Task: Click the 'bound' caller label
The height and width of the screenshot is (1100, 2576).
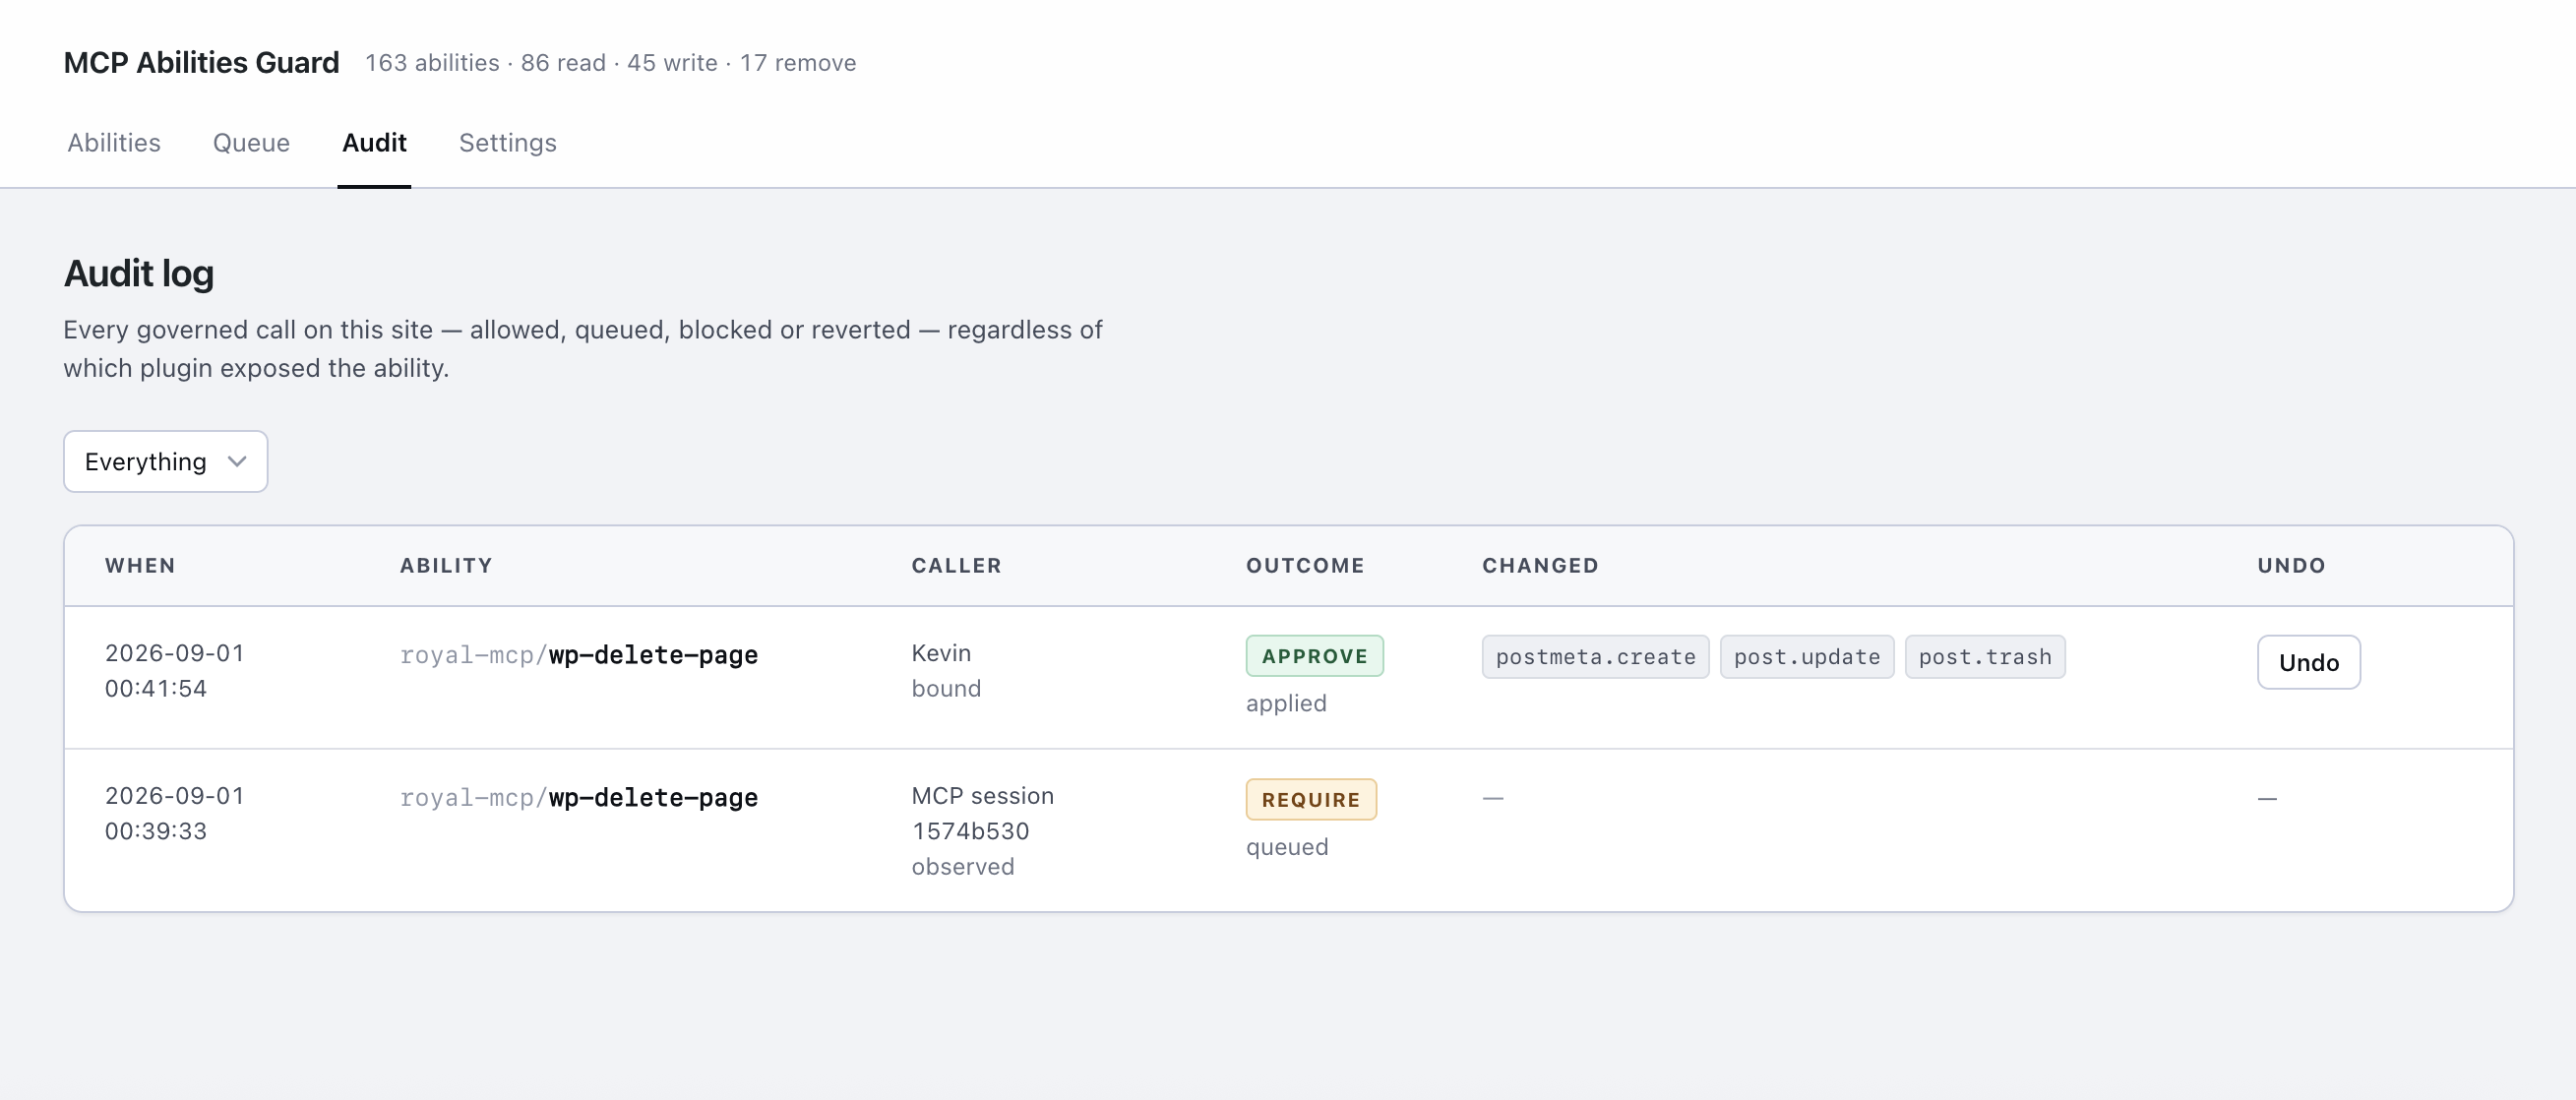Action: (x=946, y=688)
